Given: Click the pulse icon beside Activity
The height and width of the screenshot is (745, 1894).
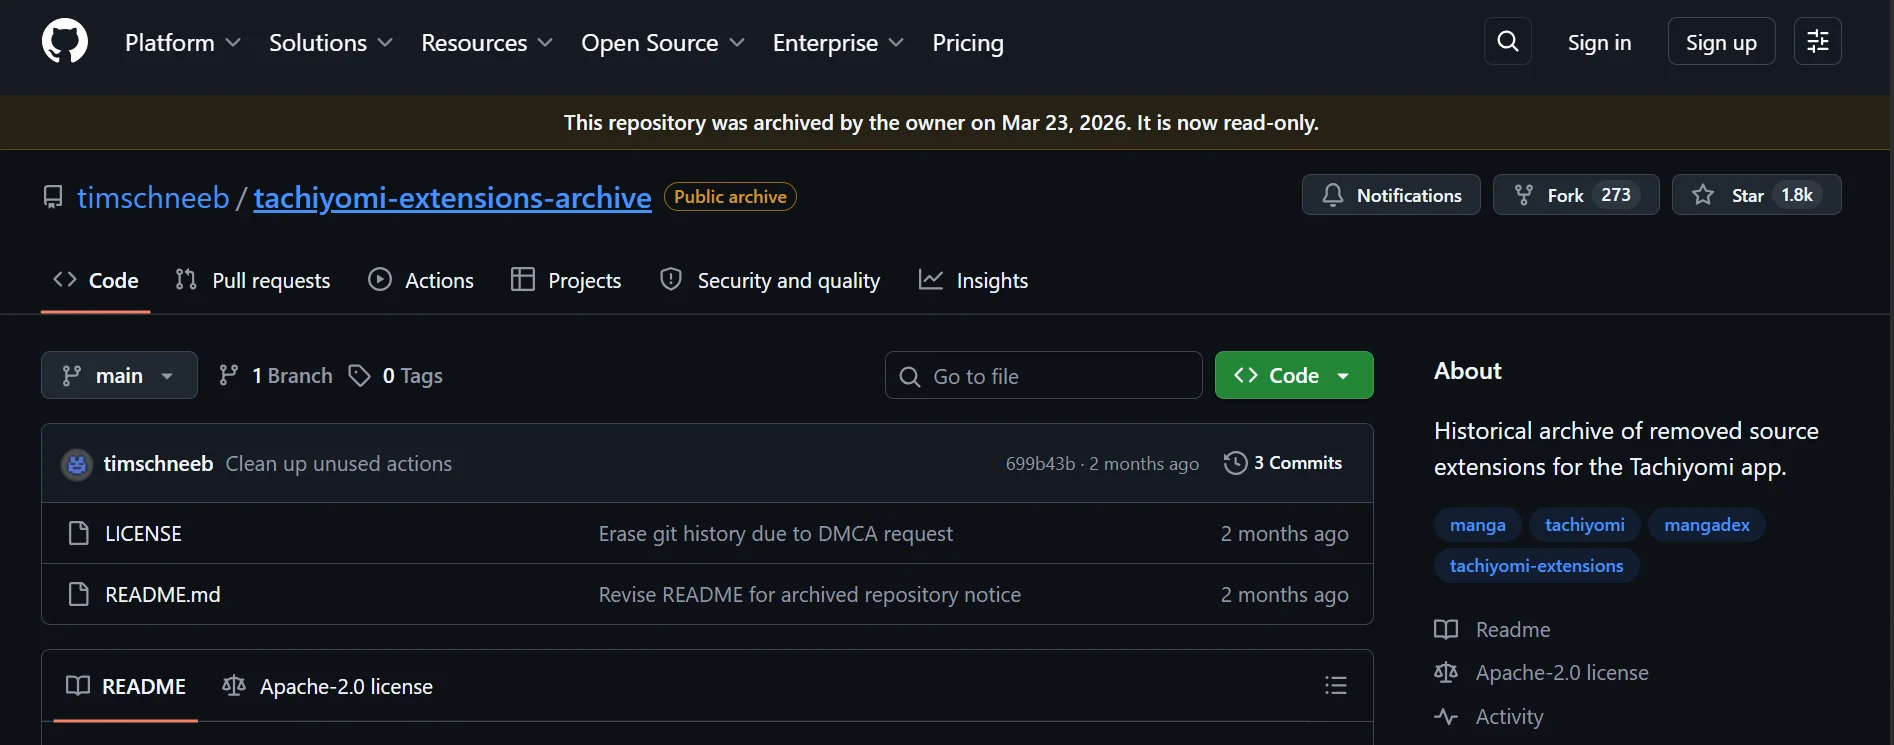Looking at the screenshot, I should (x=1446, y=716).
